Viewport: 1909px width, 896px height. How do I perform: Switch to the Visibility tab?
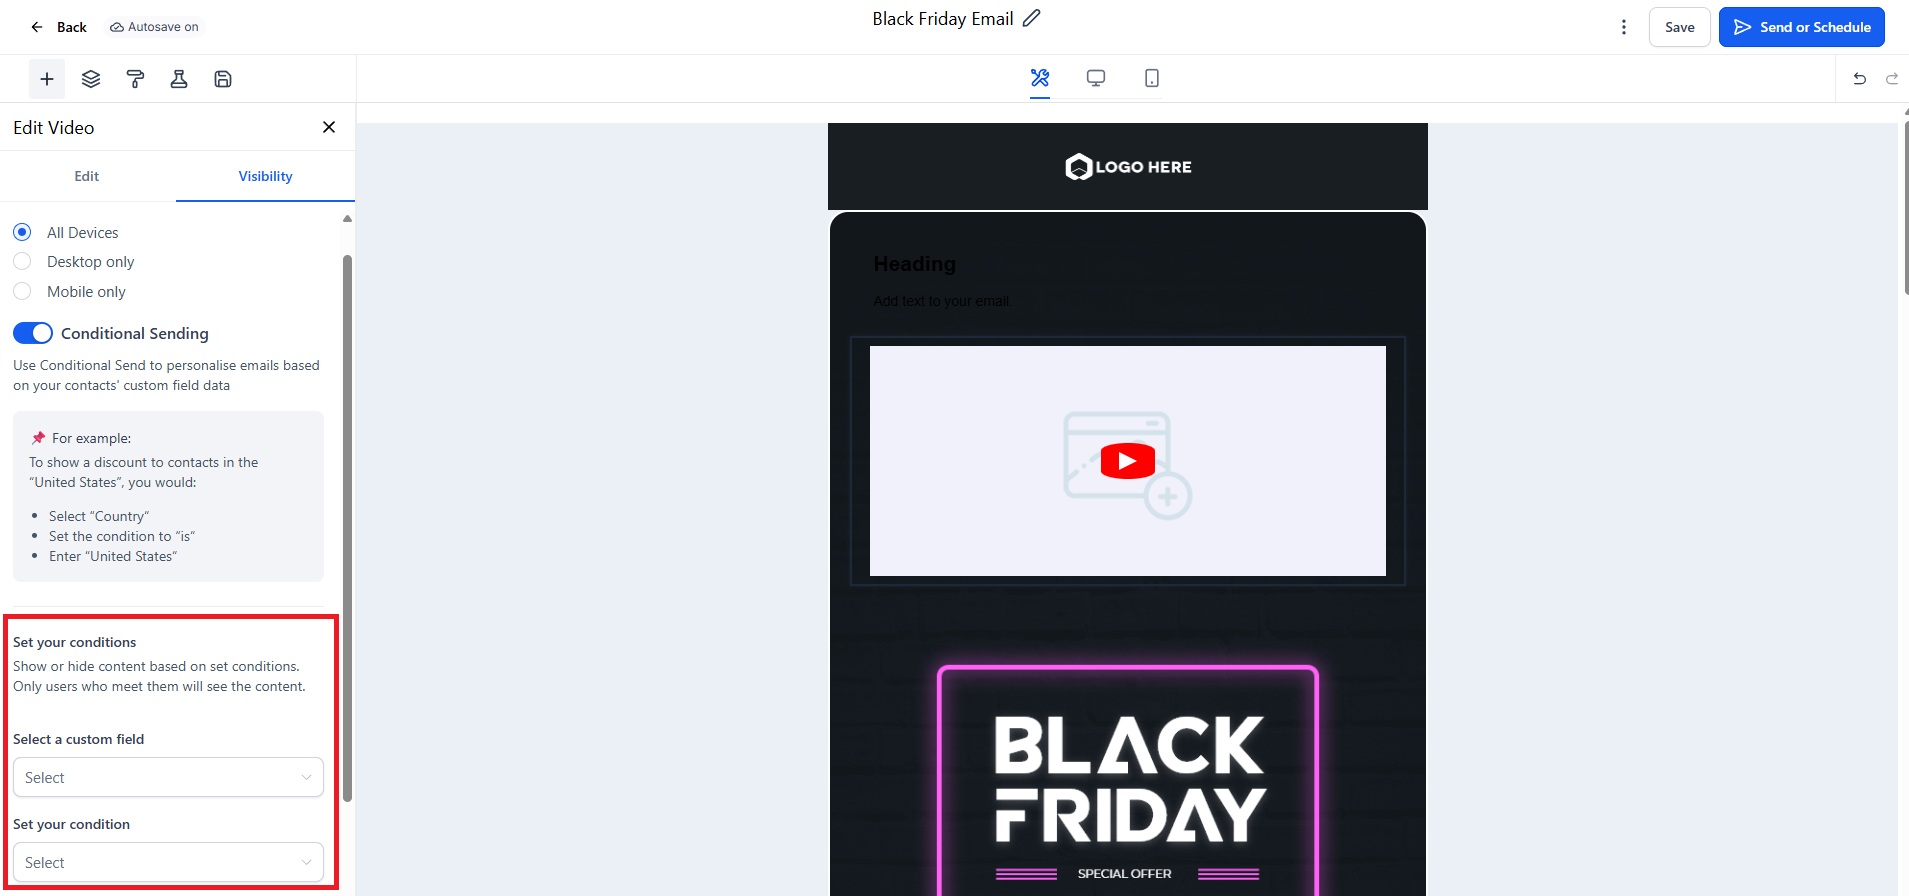[x=265, y=176]
